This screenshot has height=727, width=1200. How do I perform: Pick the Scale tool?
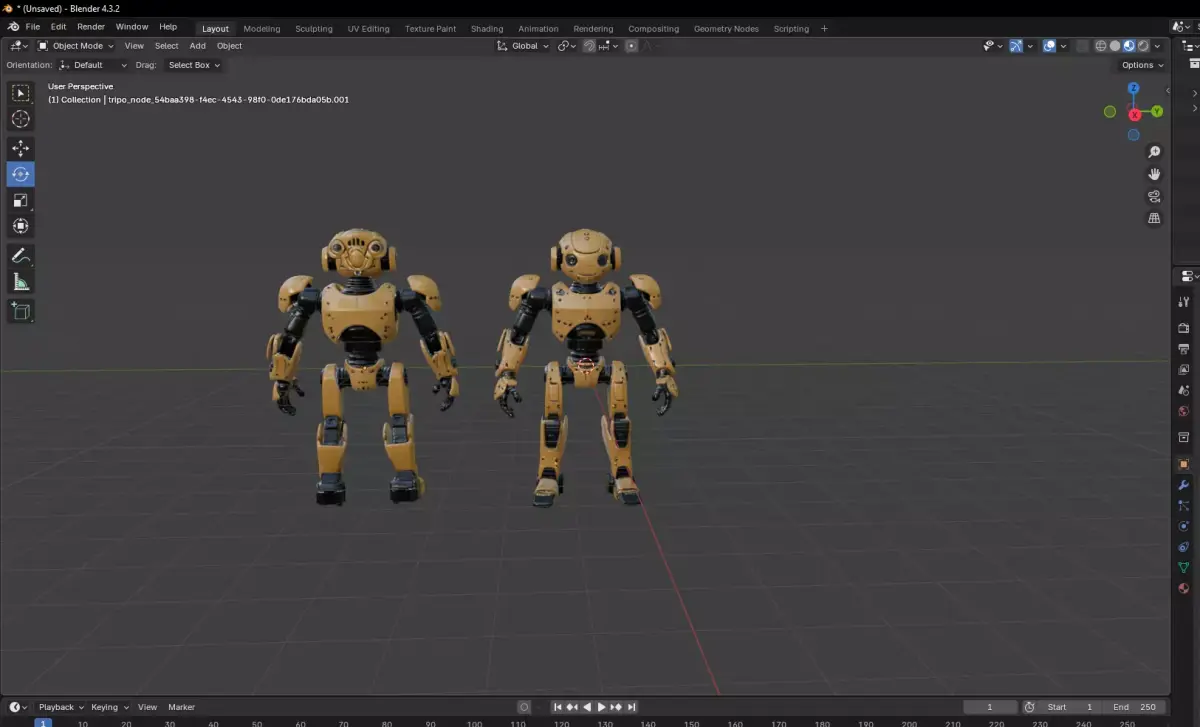[x=20, y=200]
